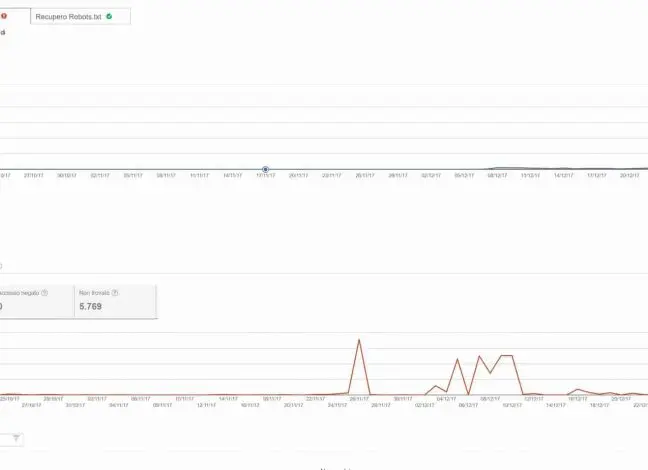Click the 02/12/17 date label on upper chart axis
The height and width of the screenshot is (470, 648).
(x=430, y=175)
